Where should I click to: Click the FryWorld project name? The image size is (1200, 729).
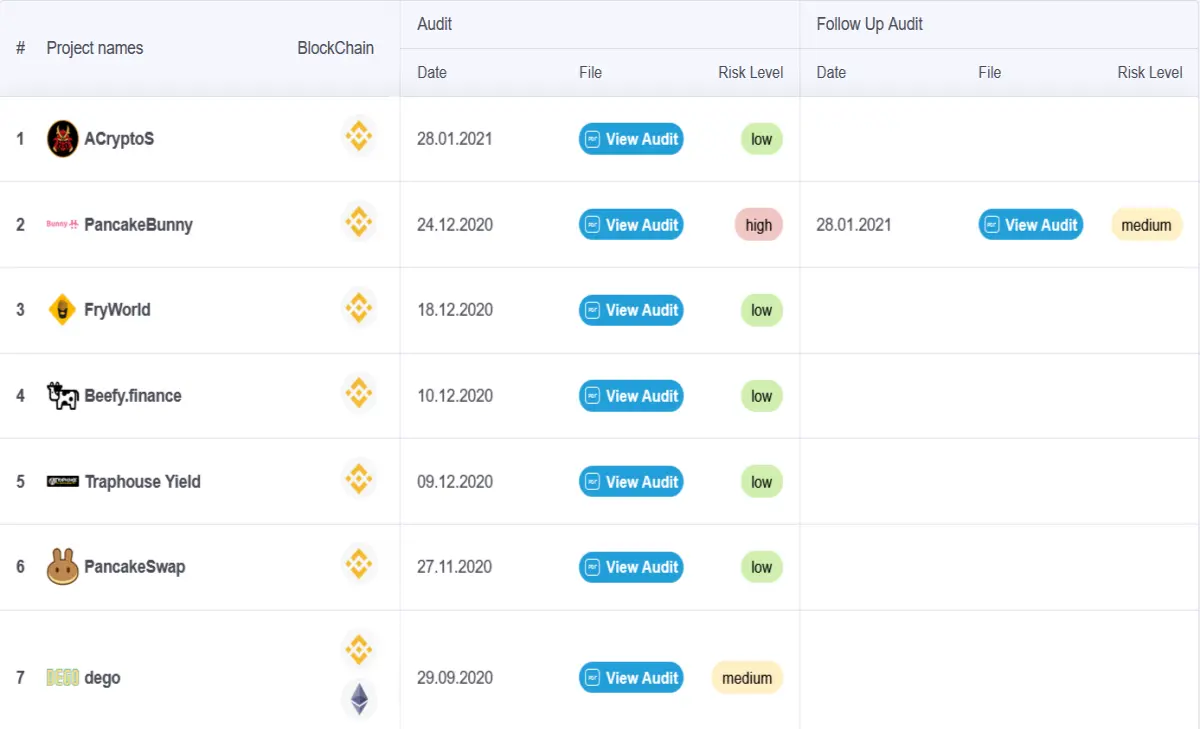117,310
